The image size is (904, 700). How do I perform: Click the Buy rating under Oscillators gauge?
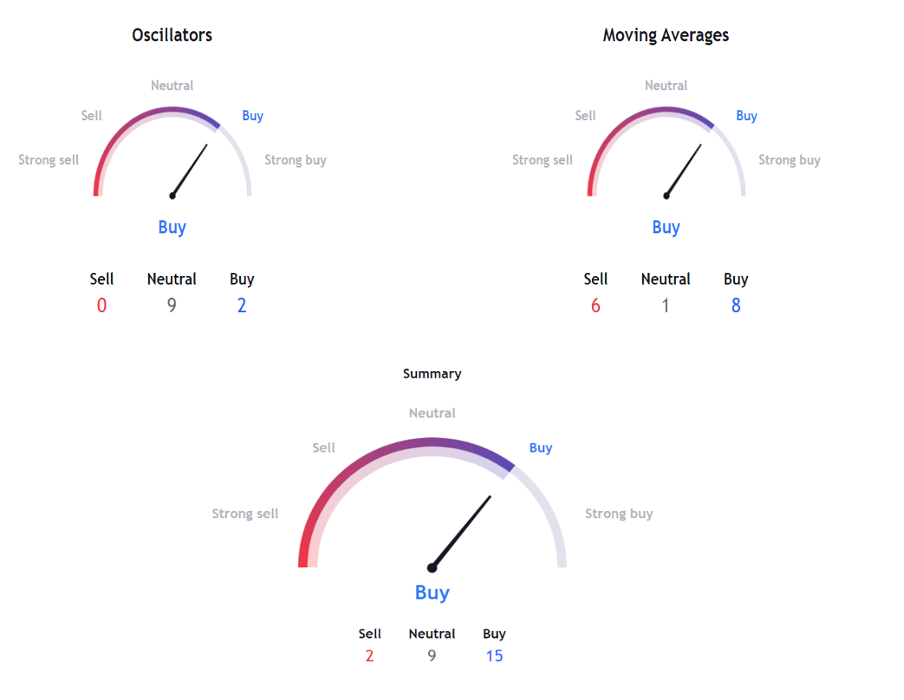pos(172,227)
